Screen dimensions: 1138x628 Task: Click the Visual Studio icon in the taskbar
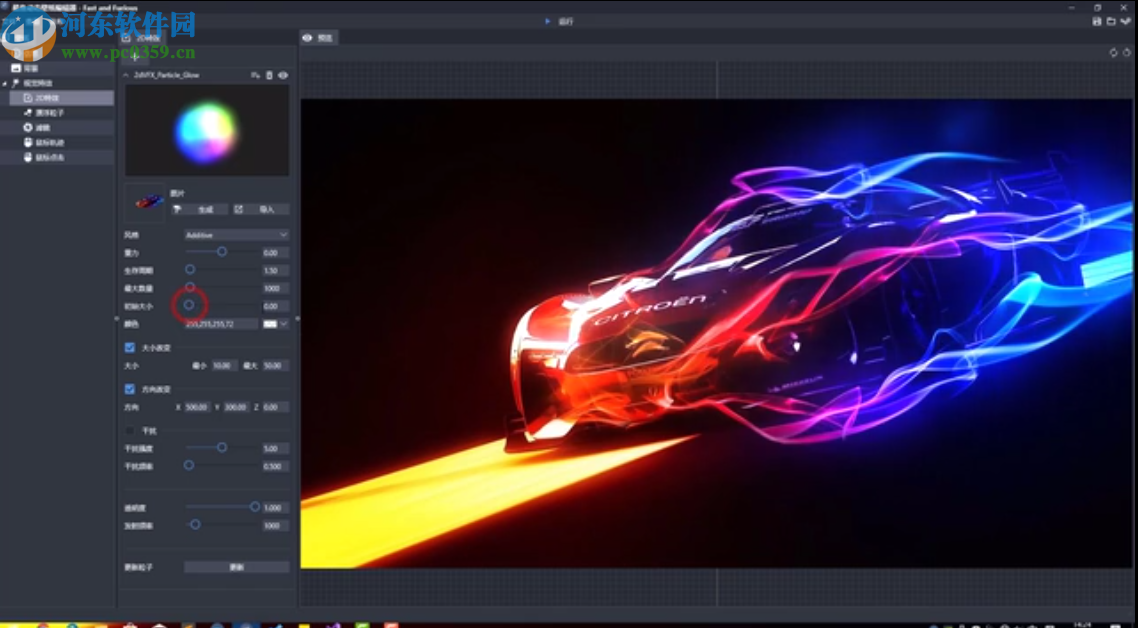pyautogui.click(x=333, y=625)
